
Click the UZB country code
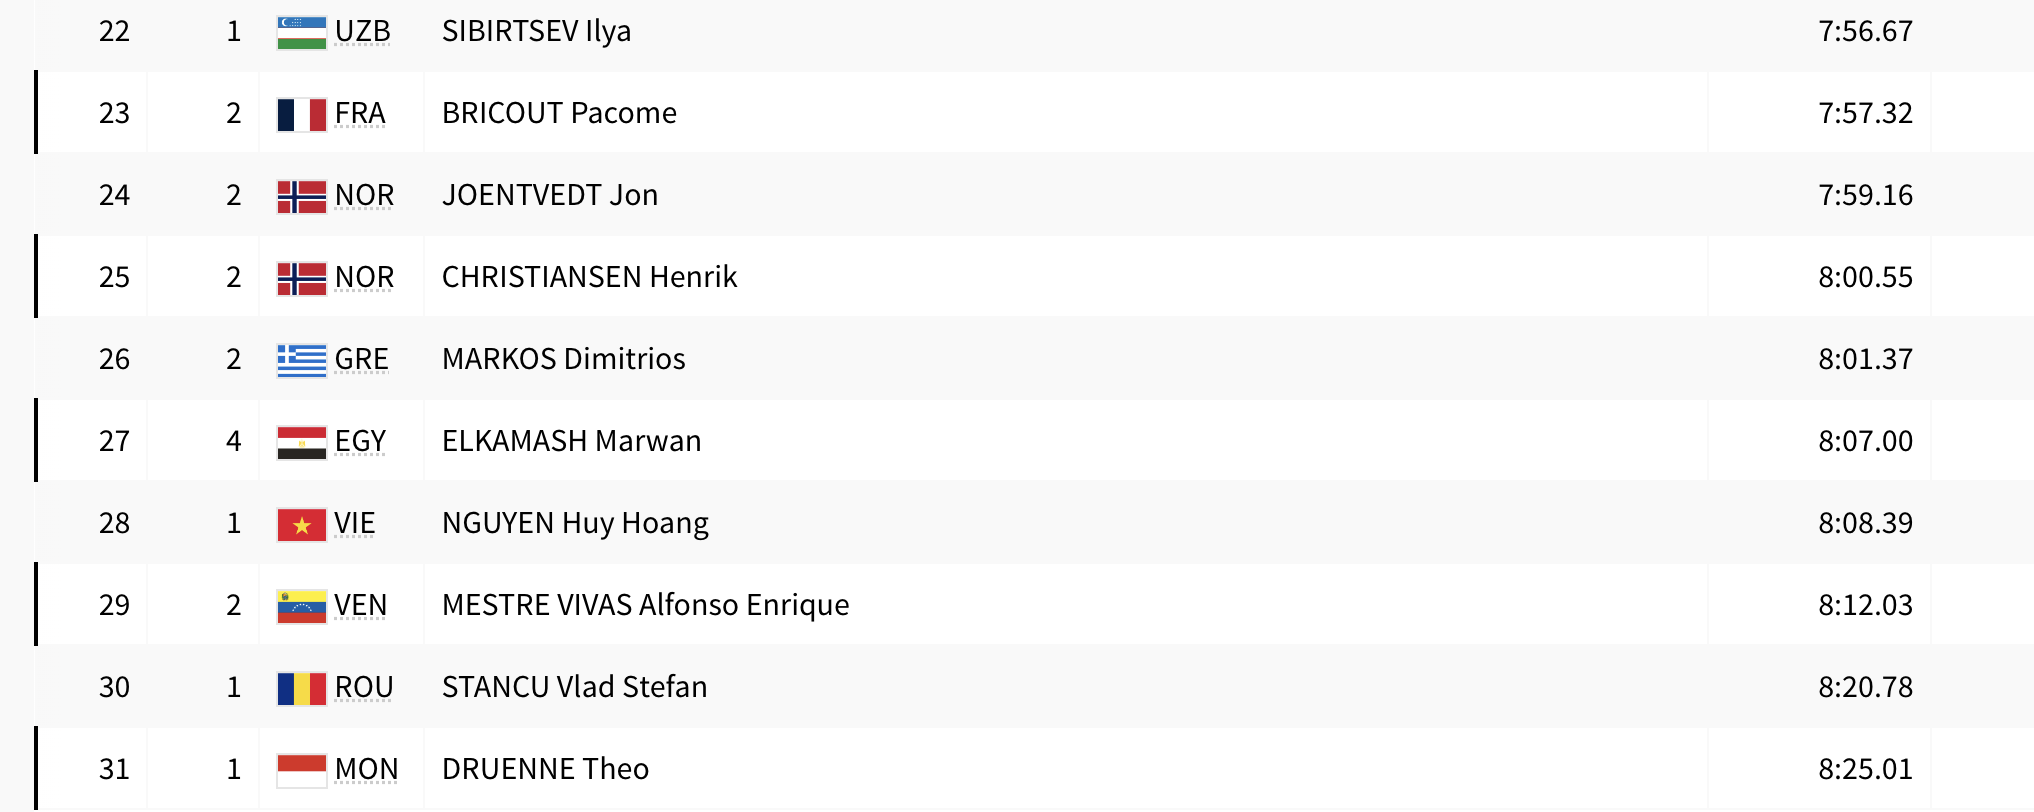[x=362, y=32]
